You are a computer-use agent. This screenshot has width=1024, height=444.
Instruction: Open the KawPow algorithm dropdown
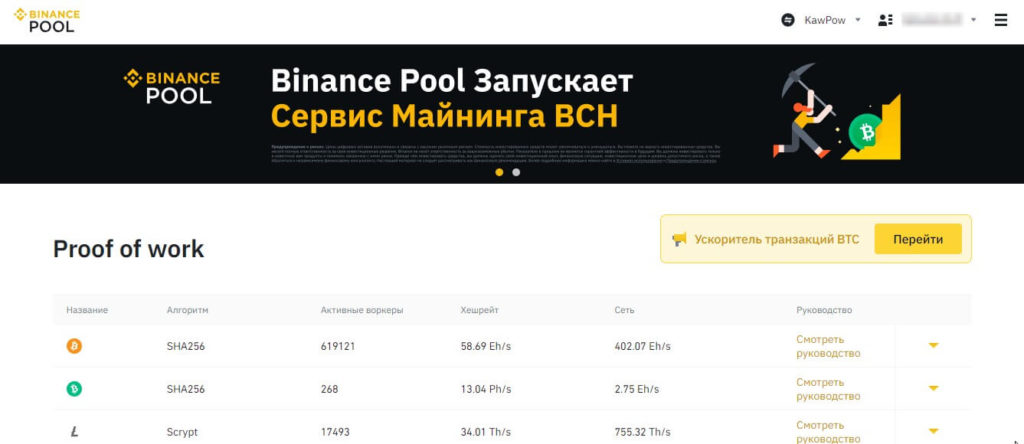tap(857, 20)
